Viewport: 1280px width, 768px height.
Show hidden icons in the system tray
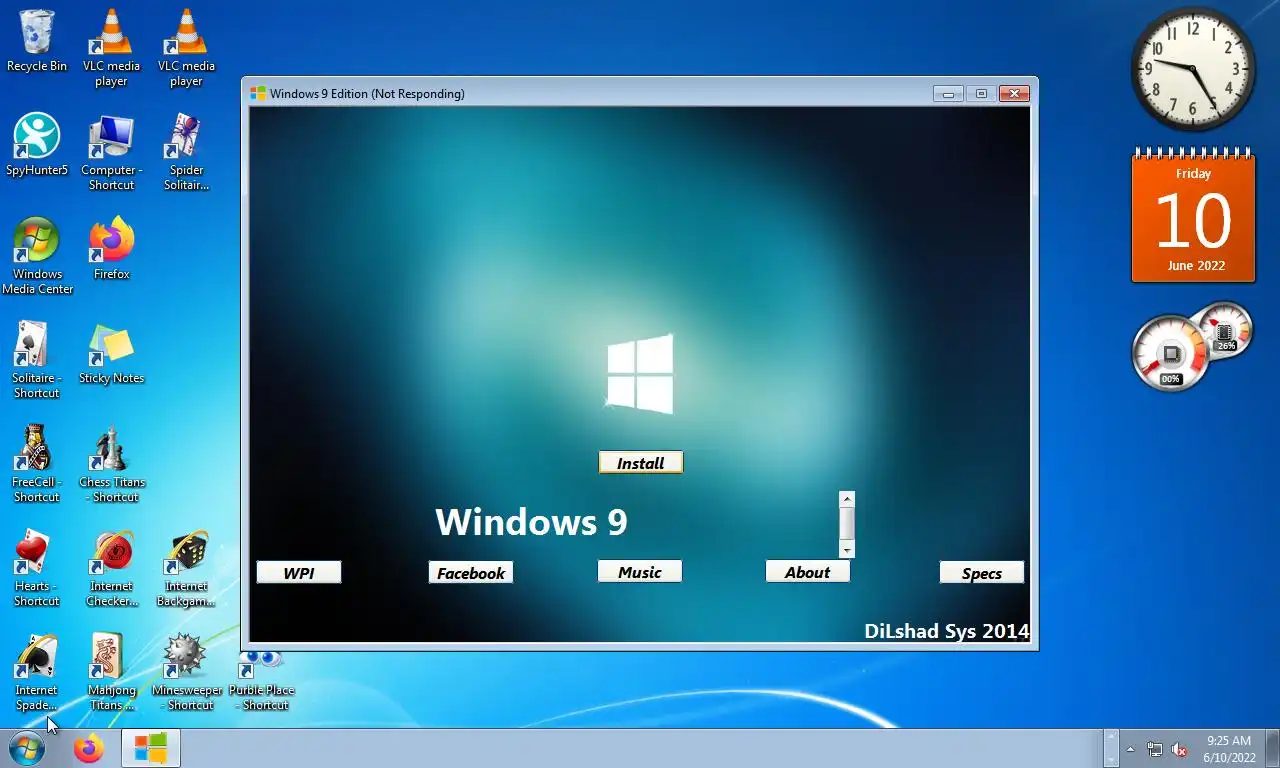(x=1130, y=749)
